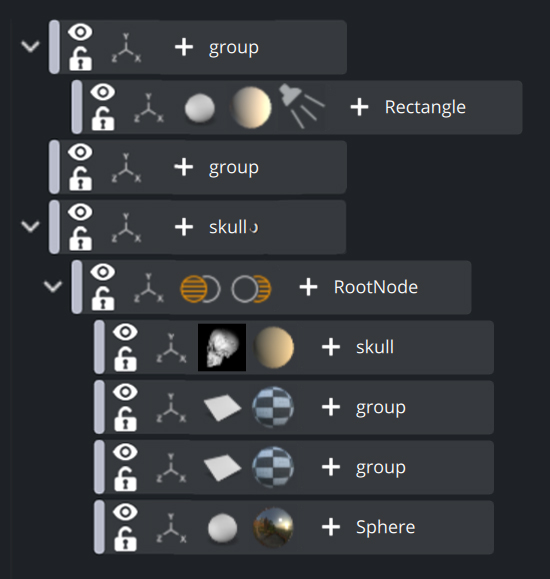This screenshot has height=579, width=550.
Task: Select the Sphere tree item label
Action: [x=386, y=527]
